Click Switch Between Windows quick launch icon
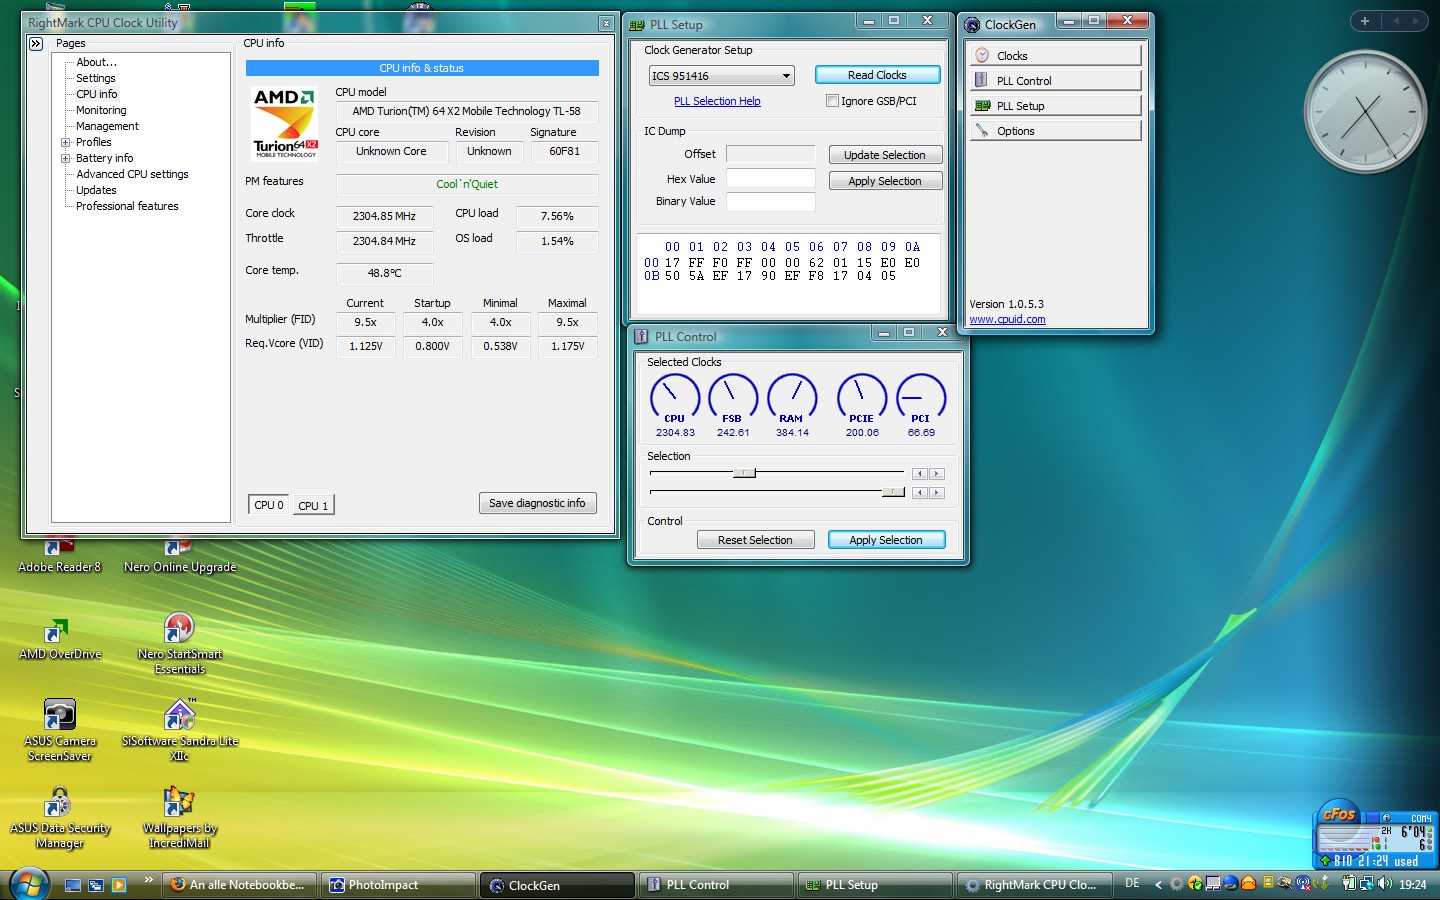The image size is (1440, 900). (x=96, y=885)
